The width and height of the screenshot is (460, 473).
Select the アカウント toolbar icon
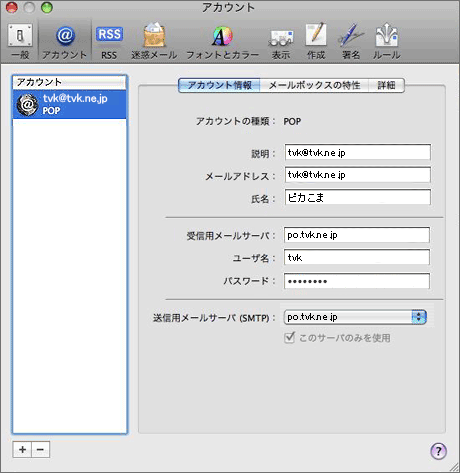coord(65,41)
